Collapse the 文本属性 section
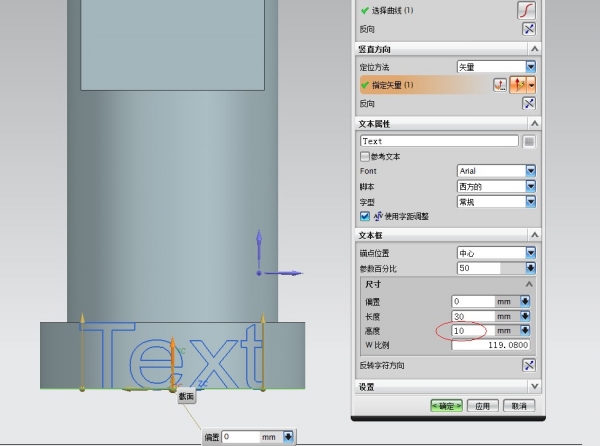This screenshot has width=600, height=446. (x=535, y=124)
